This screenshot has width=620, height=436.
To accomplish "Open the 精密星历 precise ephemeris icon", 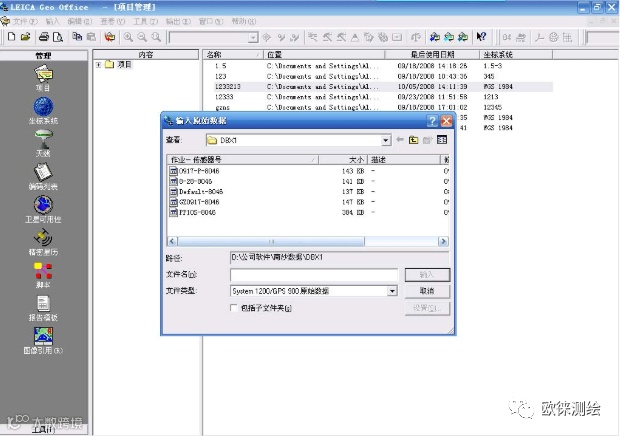I will click(43, 242).
